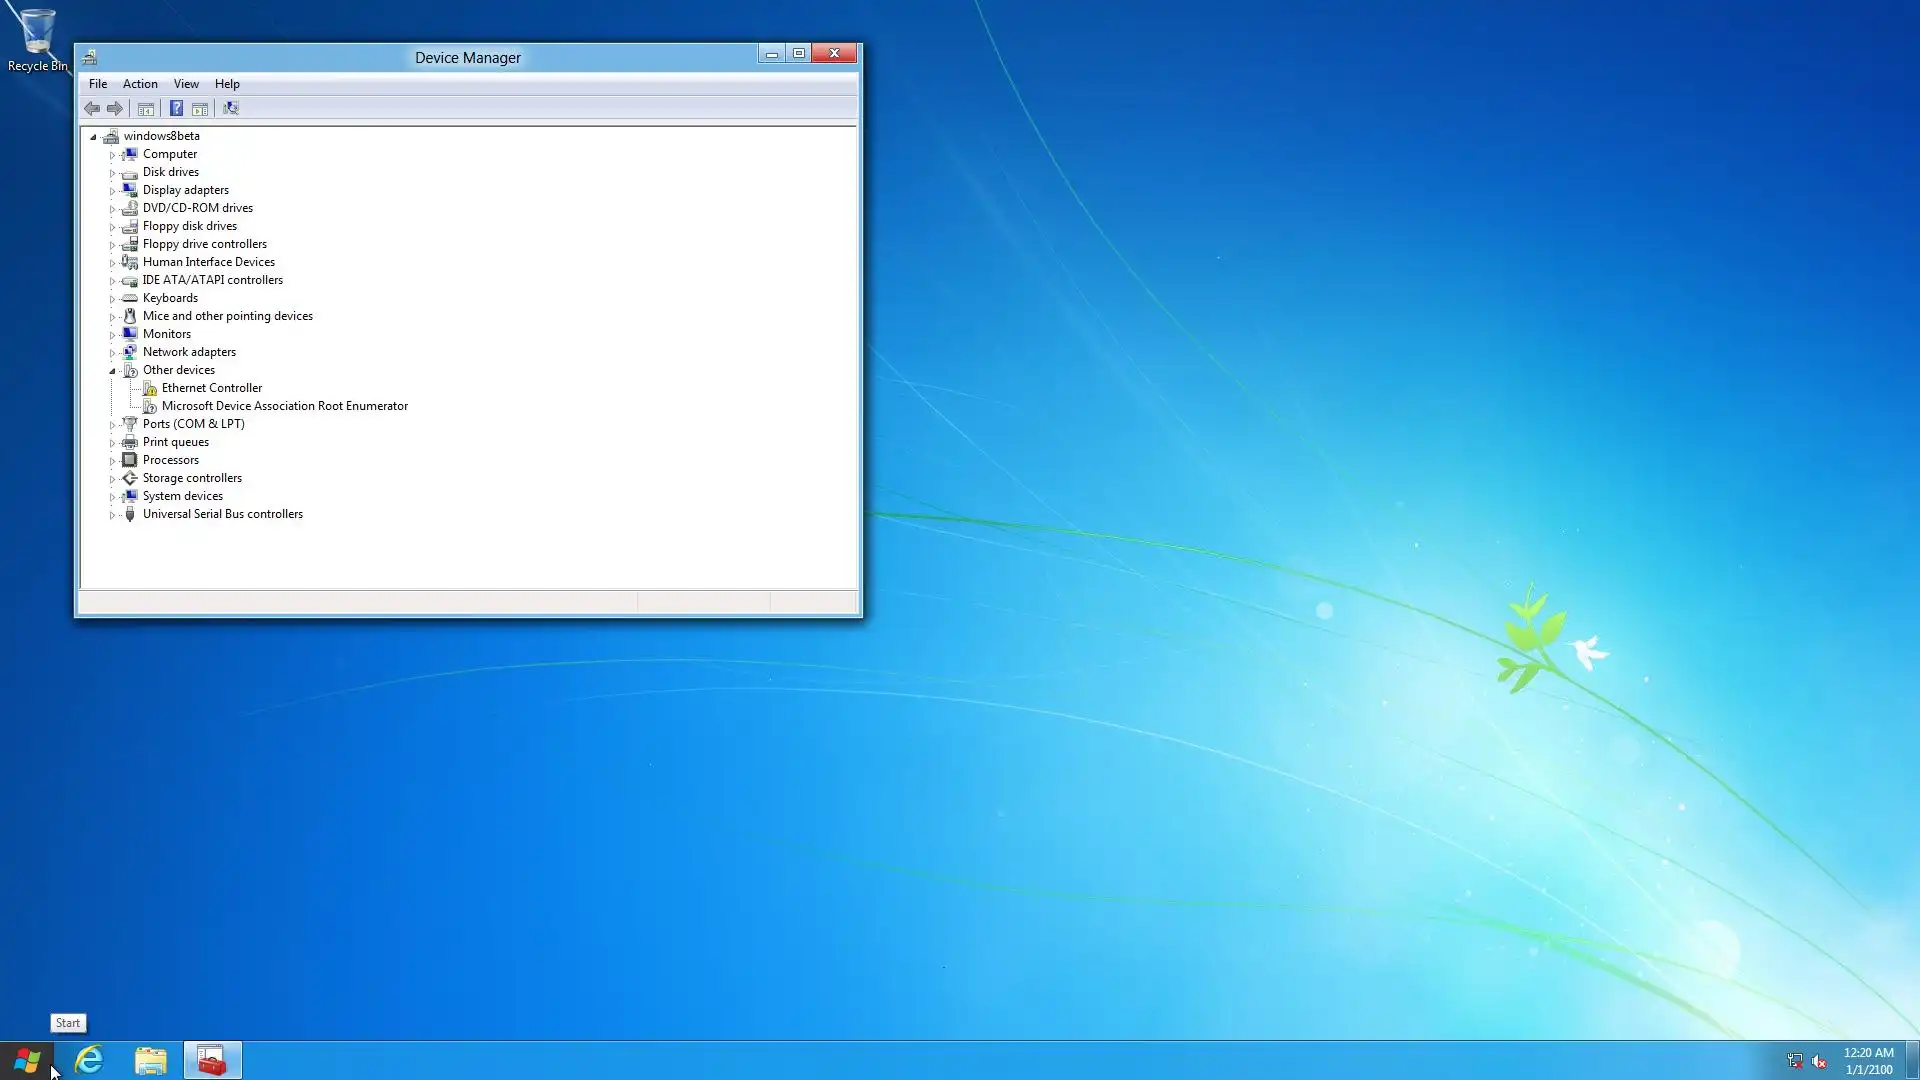
Task: Open Internet Explorer from the taskbar
Action: pos(89,1060)
